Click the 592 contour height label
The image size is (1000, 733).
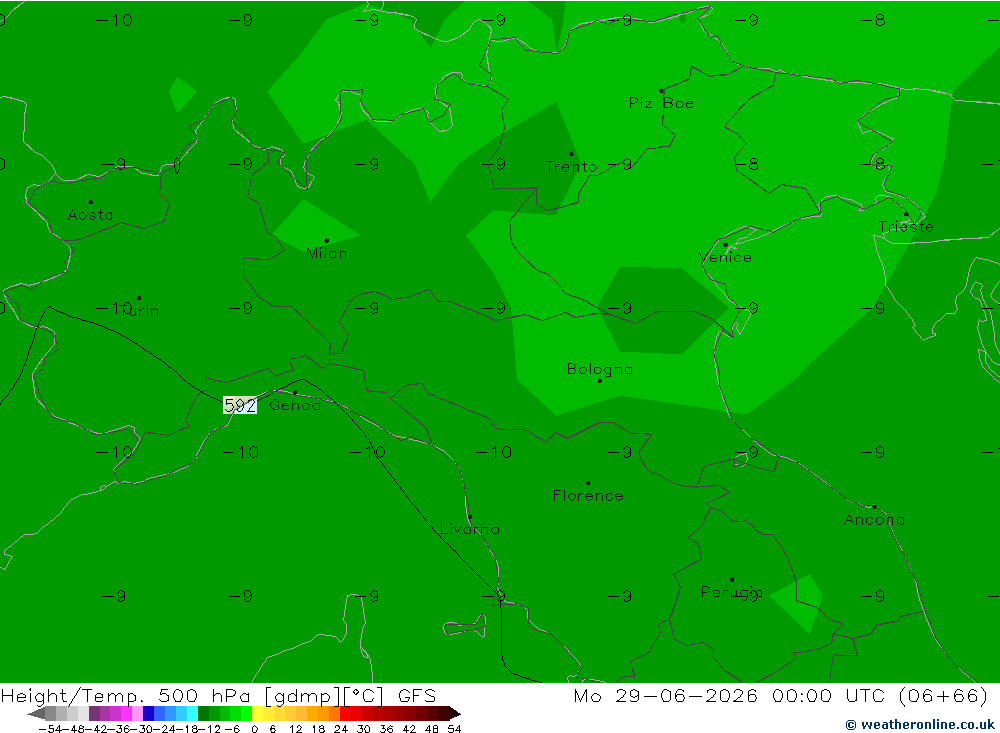coord(240,405)
